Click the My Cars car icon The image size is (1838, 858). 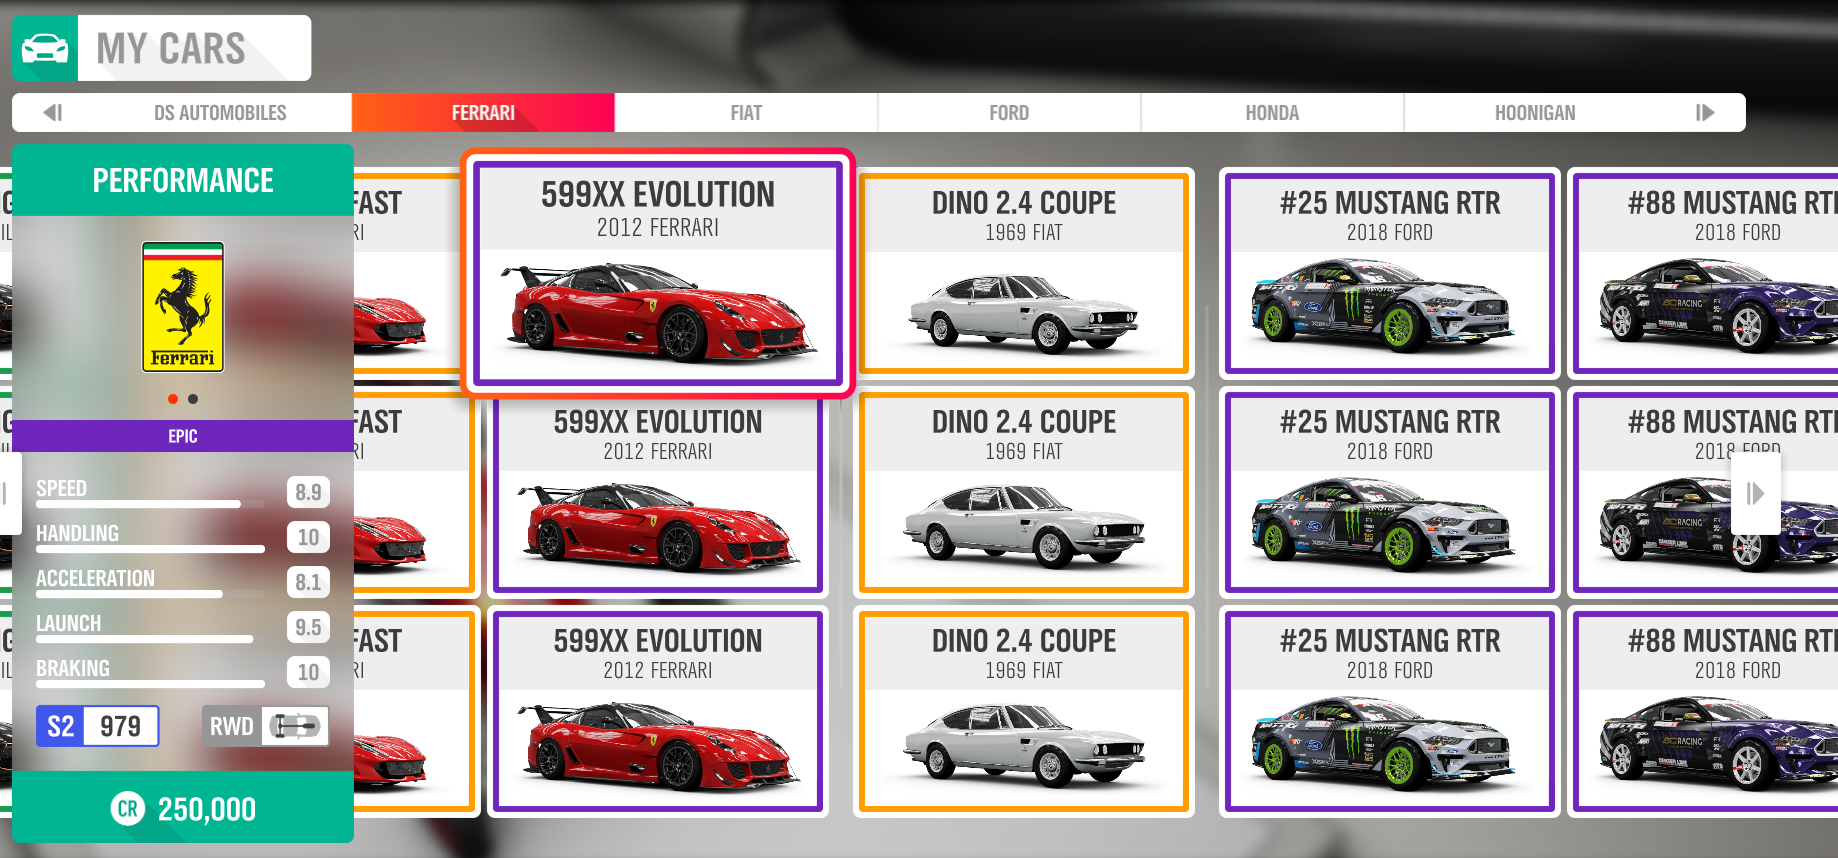[45, 48]
